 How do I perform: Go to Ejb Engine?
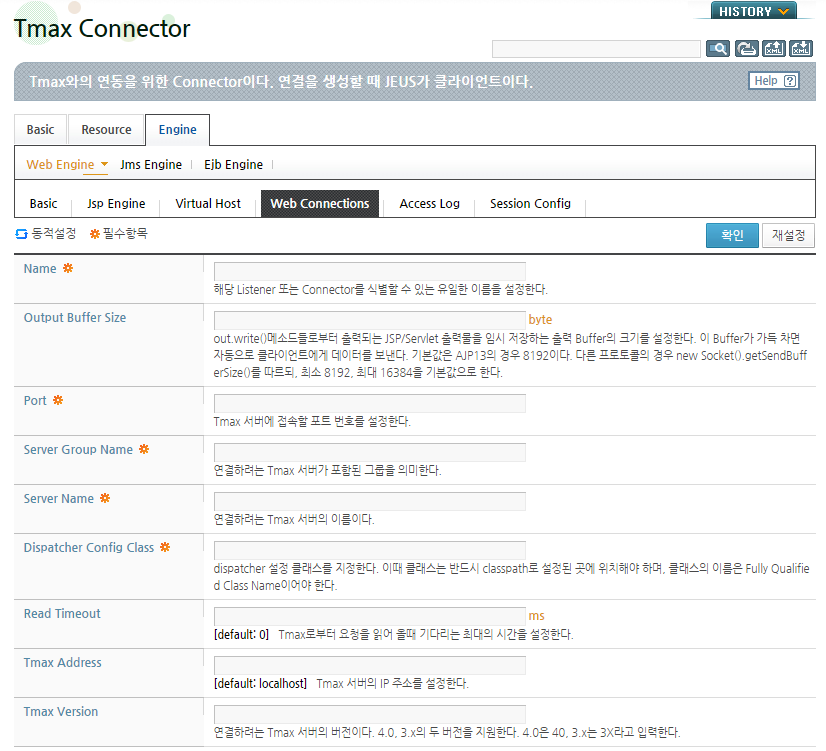(233, 165)
